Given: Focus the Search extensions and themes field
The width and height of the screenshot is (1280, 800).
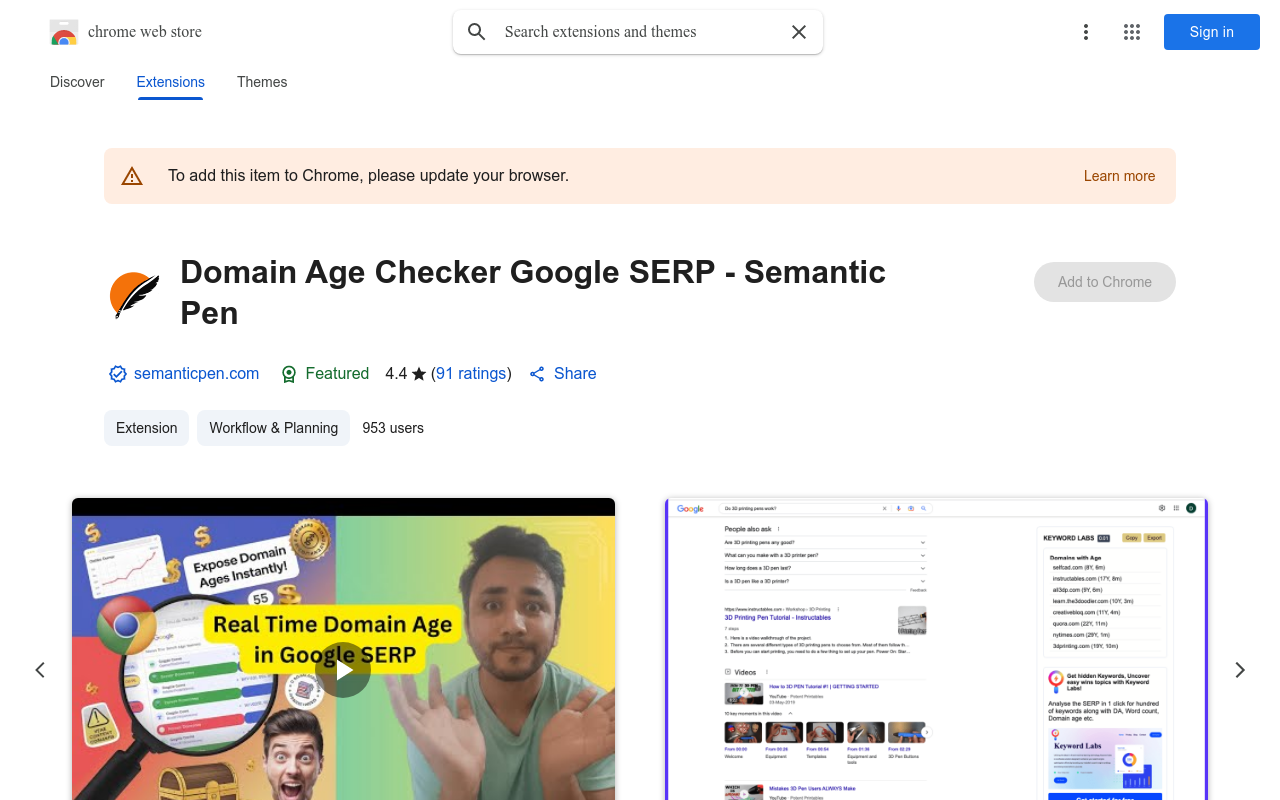Looking at the screenshot, I should tap(638, 32).
